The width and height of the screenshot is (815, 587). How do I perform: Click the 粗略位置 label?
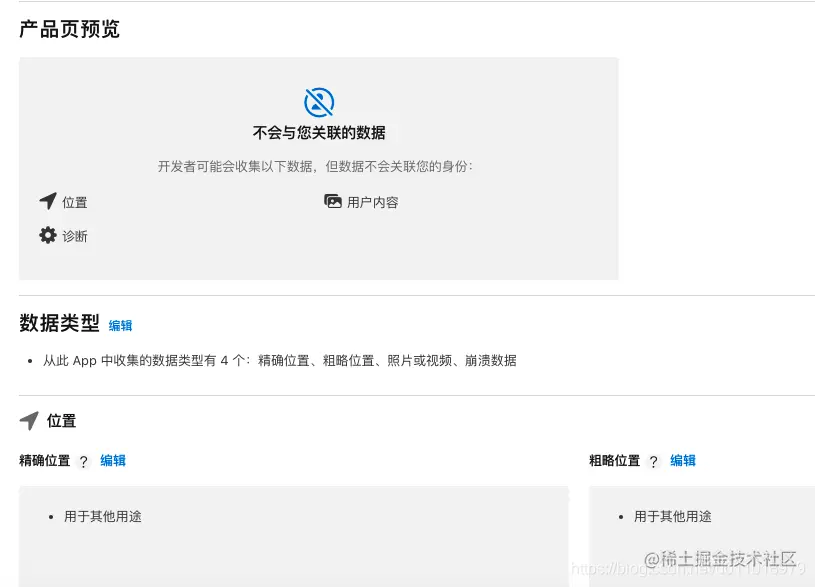[x=614, y=461]
